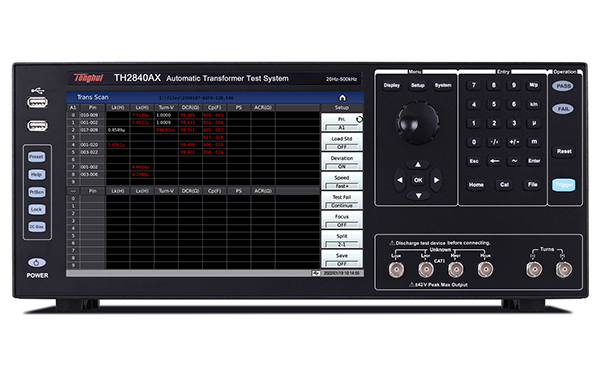The height and width of the screenshot is (367, 600).
Task: Click the right arrow navigation key
Action: [436, 180]
